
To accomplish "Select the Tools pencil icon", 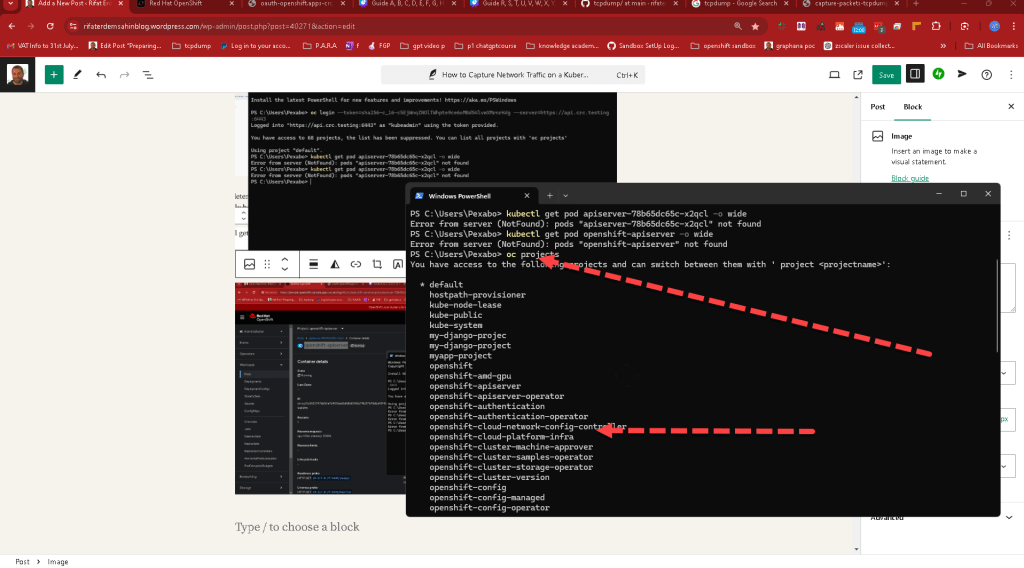I will 77,75.
